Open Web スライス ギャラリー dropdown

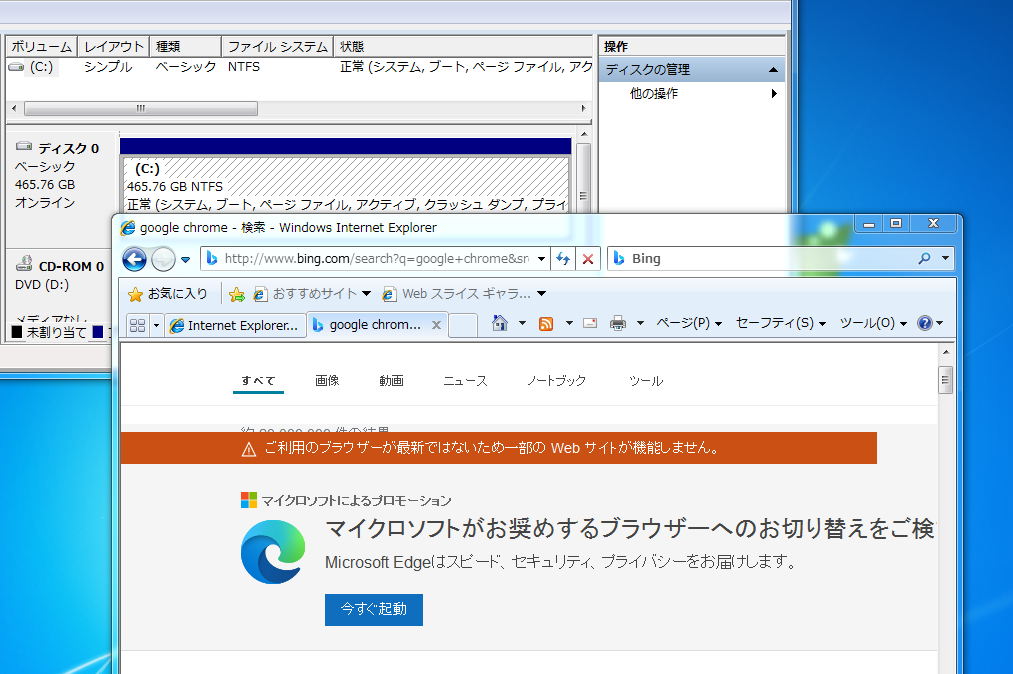465,294
